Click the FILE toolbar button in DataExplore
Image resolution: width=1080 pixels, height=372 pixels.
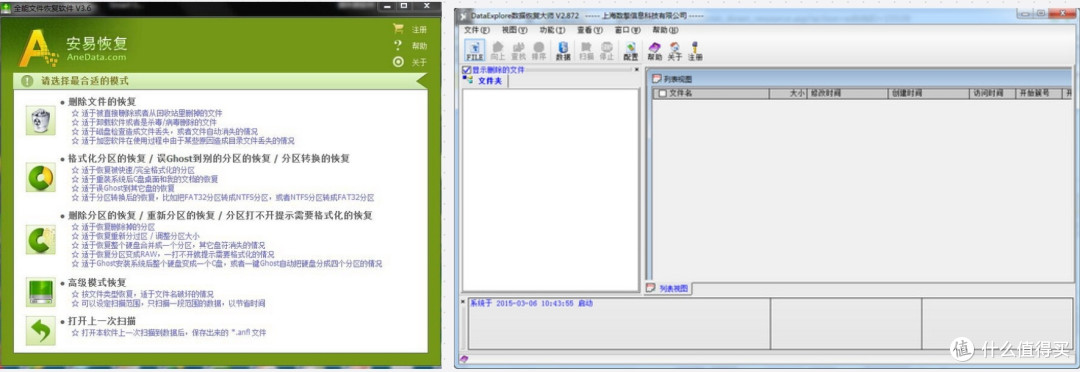pos(475,50)
